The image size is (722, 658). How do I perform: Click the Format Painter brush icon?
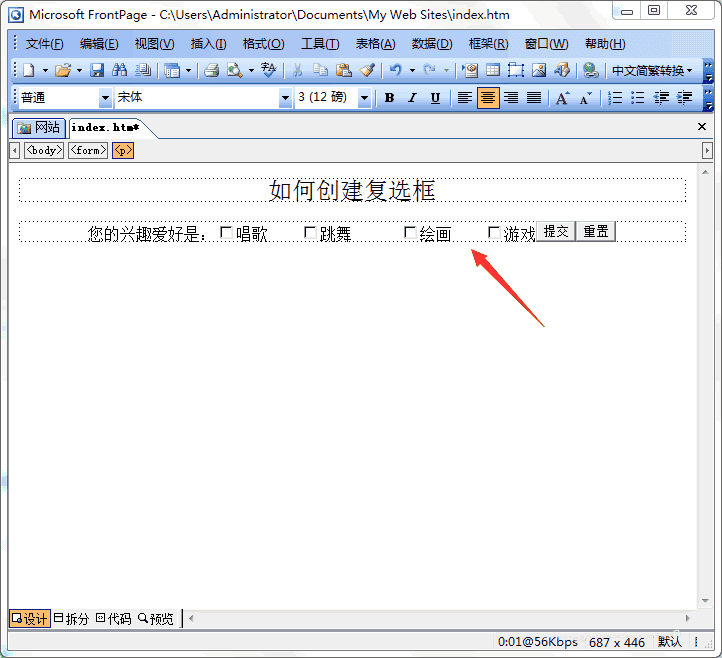point(367,70)
